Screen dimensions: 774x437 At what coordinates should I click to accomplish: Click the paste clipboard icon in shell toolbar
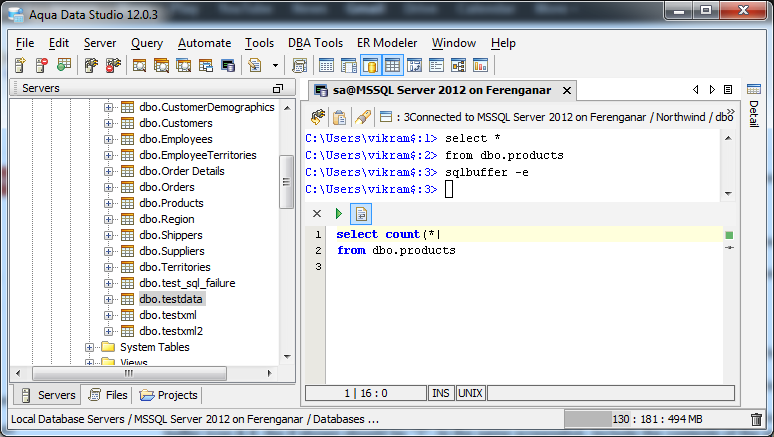click(340, 117)
